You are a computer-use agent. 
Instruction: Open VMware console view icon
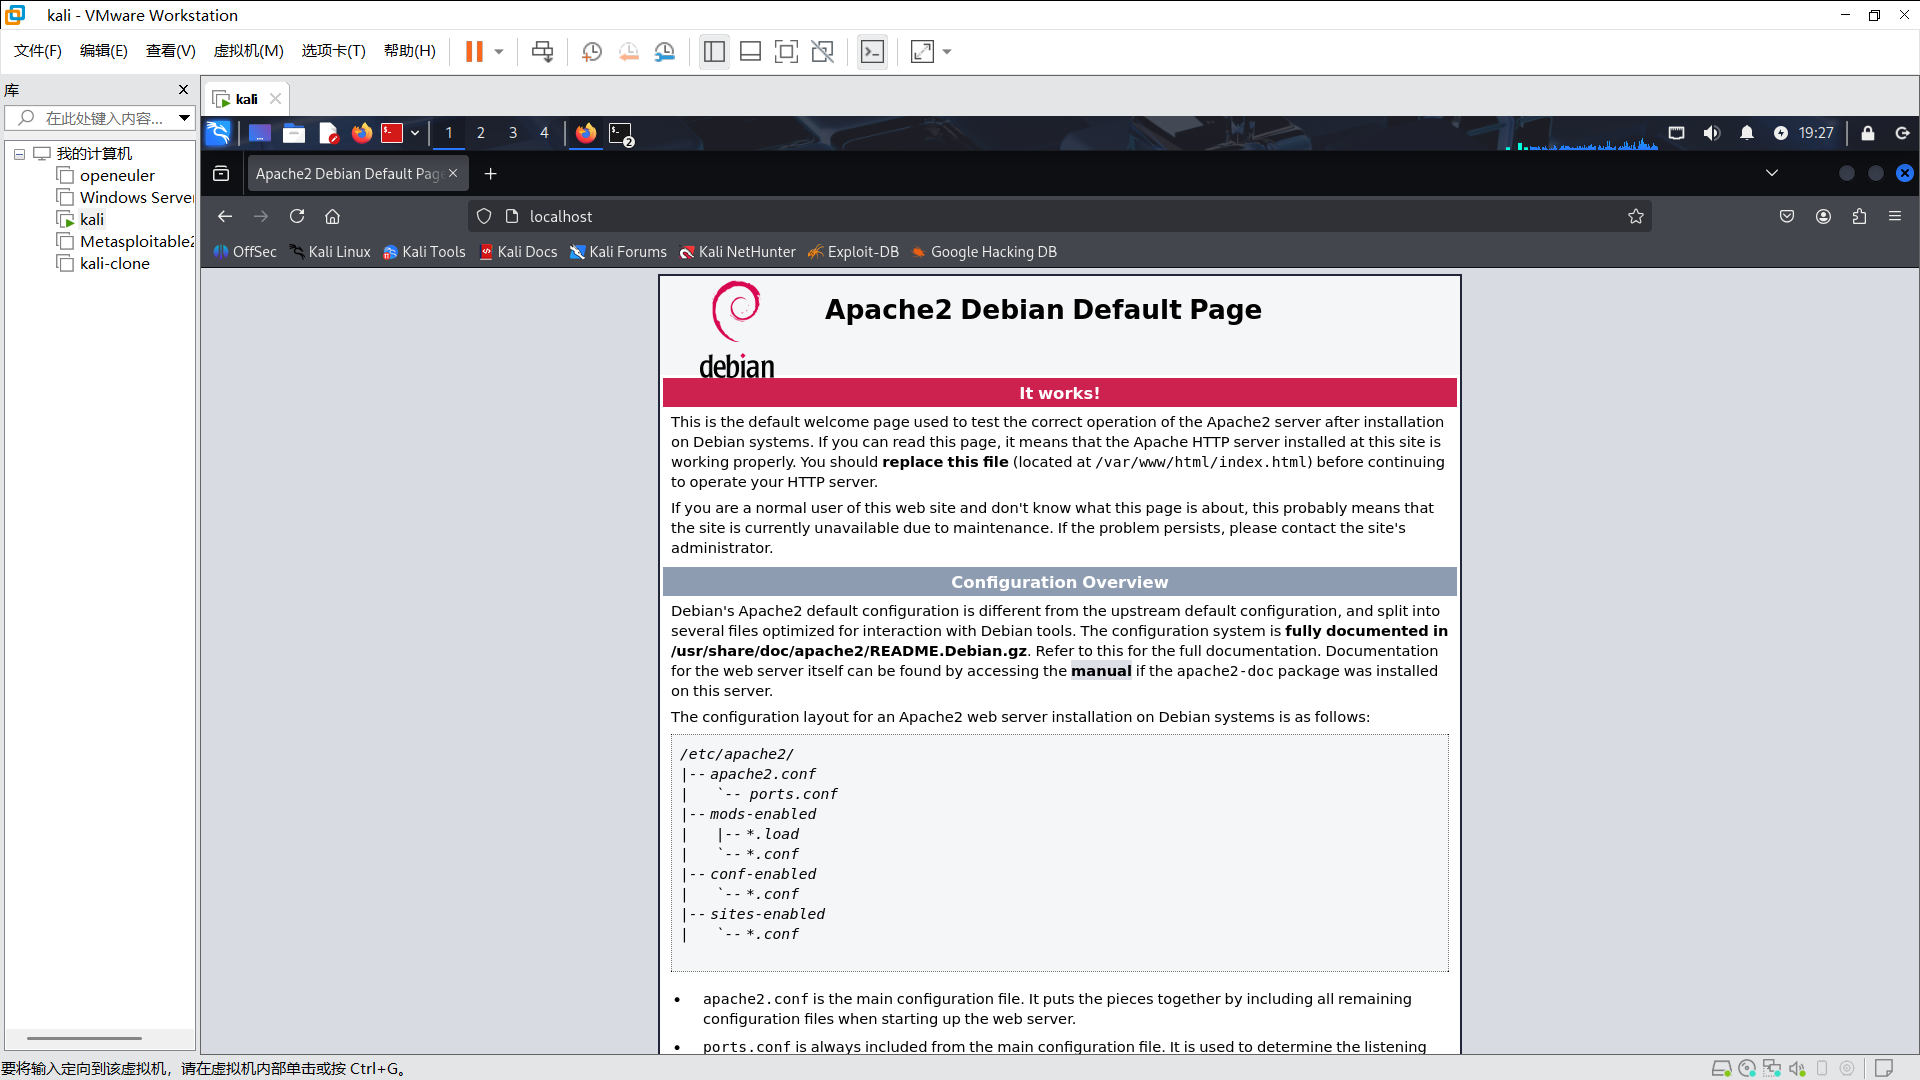[872, 52]
